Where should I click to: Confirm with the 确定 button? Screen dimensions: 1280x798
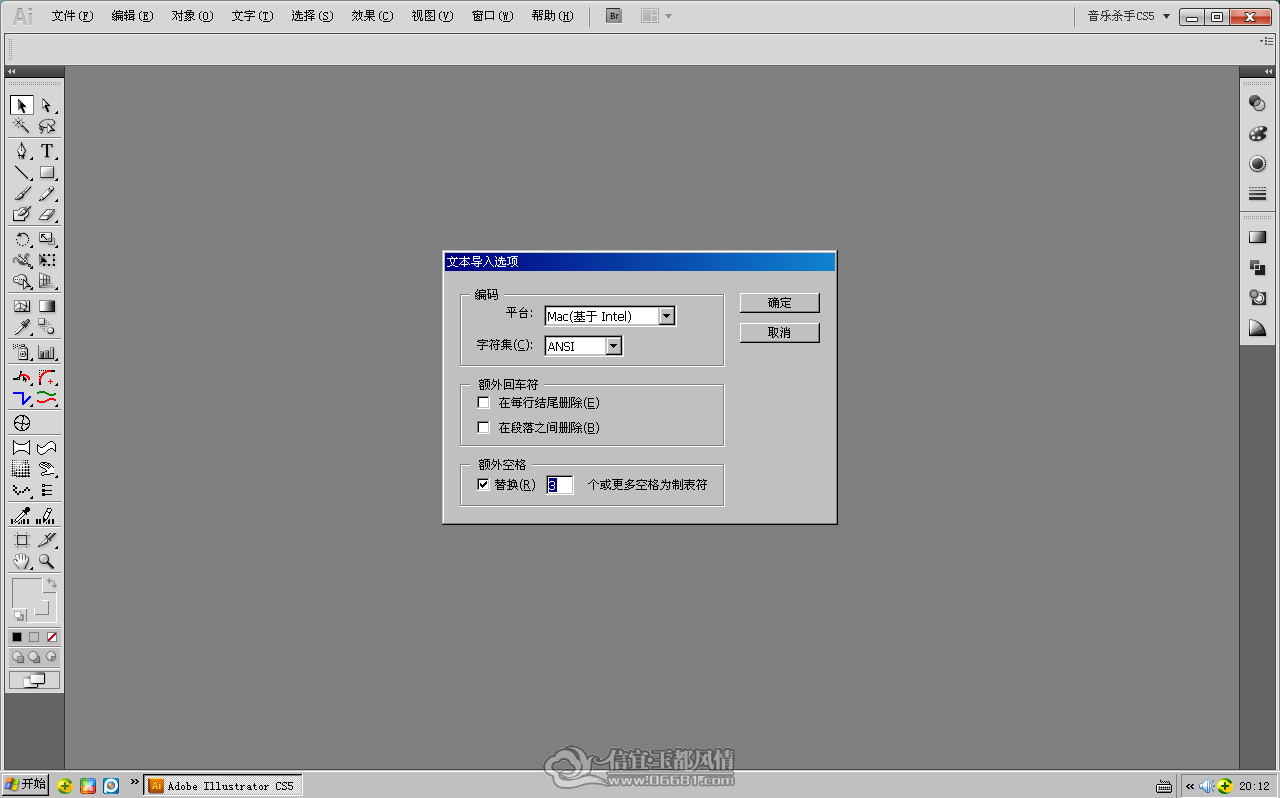pyautogui.click(x=780, y=303)
